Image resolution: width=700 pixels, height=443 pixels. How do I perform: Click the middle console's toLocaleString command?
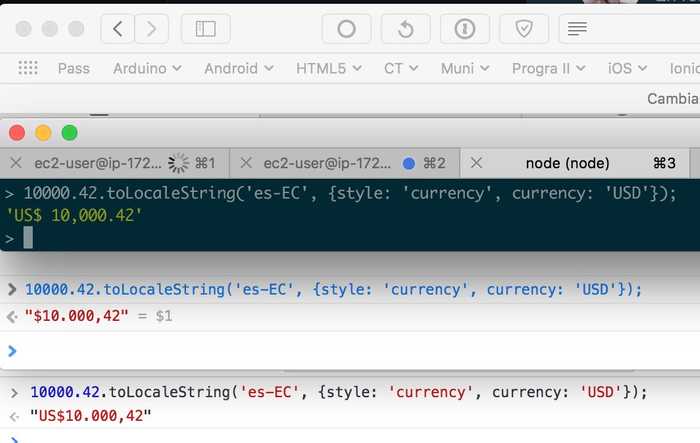coord(333,289)
